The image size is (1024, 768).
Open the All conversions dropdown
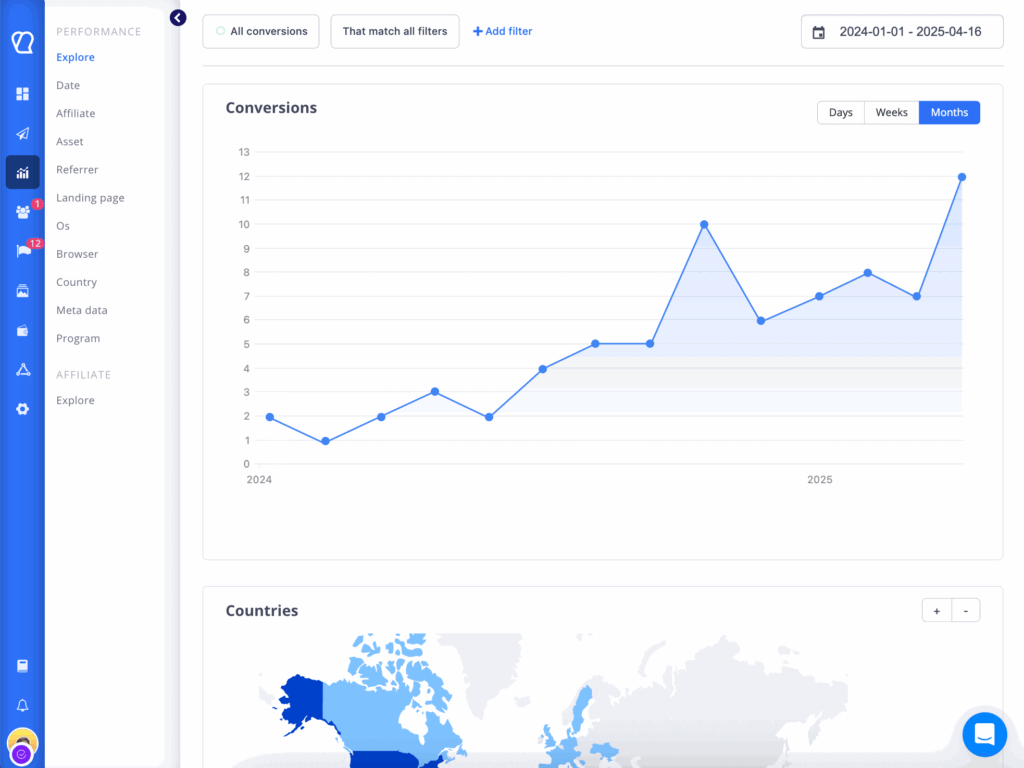pyautogui.click(x=260, y=32)
